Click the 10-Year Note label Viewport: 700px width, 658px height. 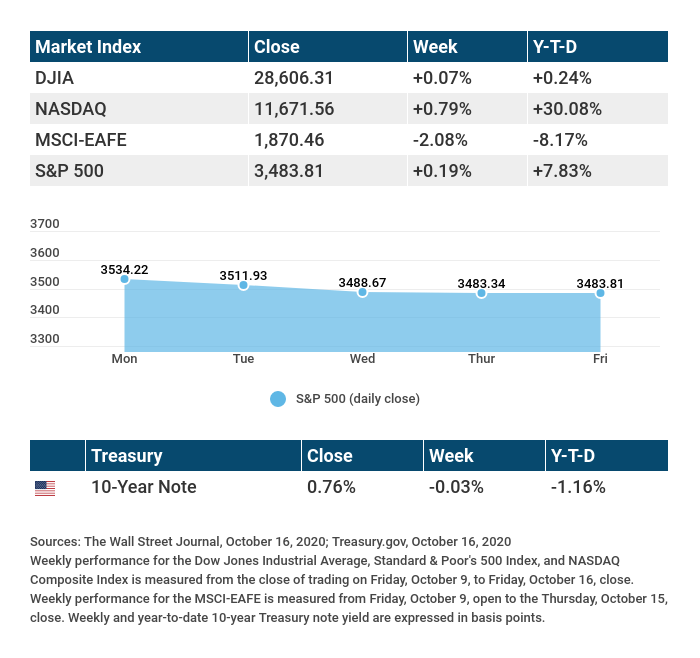(143, 488)
